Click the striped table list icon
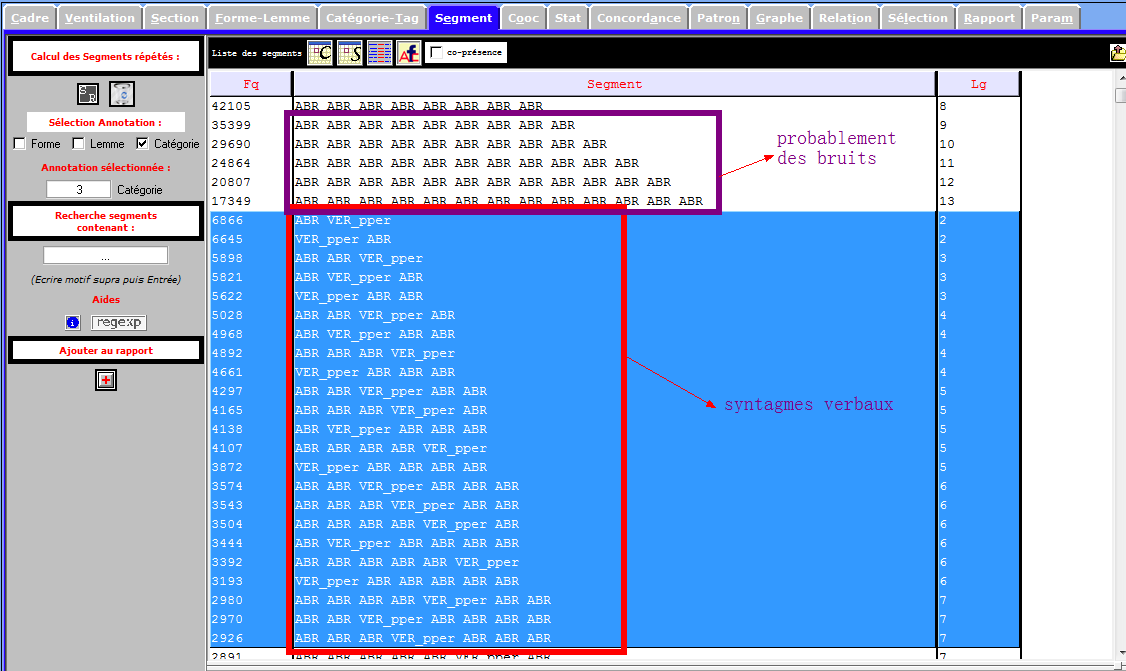This screenshot has height=671, width=1126. coord(380,53)
